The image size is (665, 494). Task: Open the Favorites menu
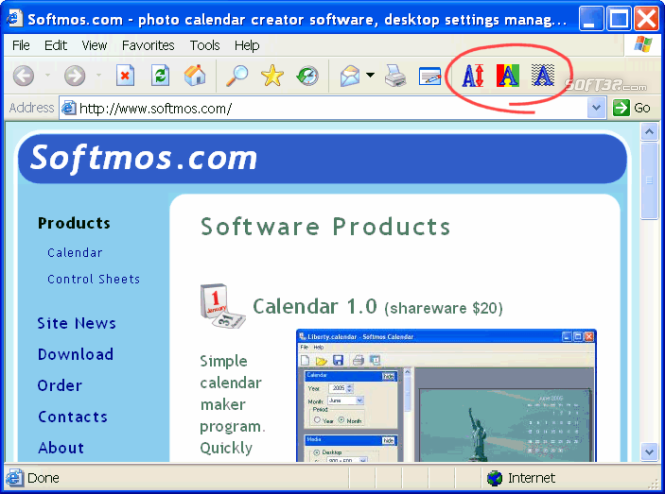(x=148, y=45)
